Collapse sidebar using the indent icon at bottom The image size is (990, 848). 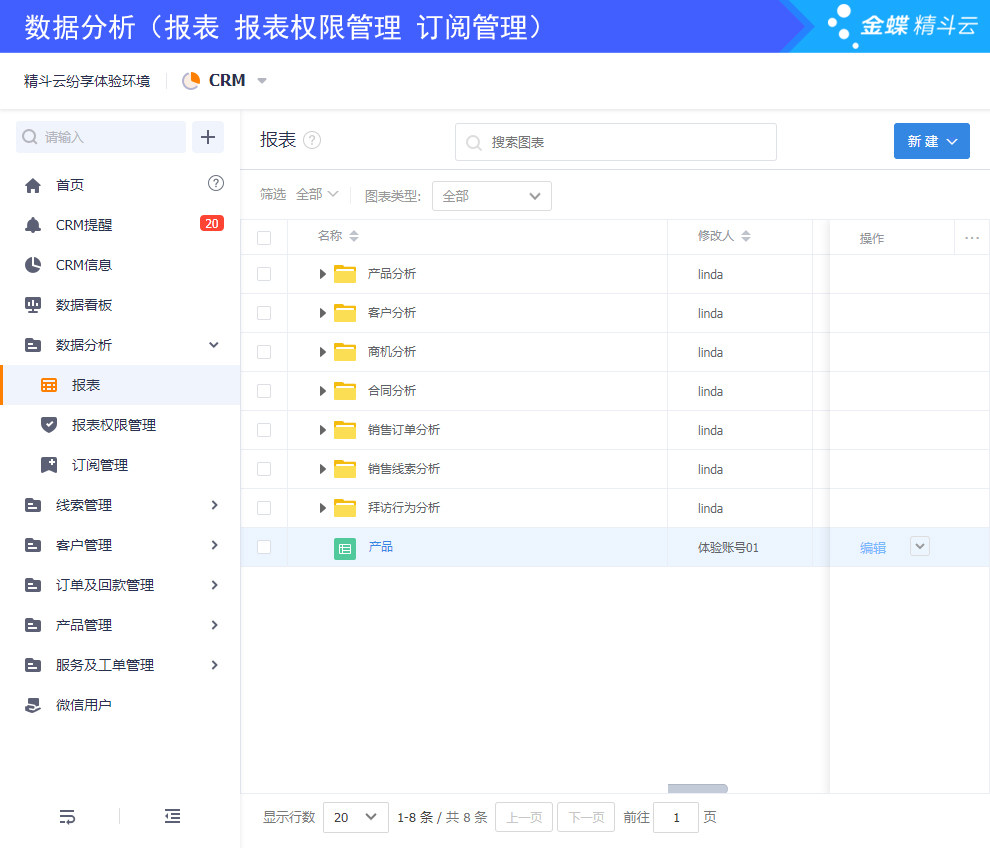(172, 816)
